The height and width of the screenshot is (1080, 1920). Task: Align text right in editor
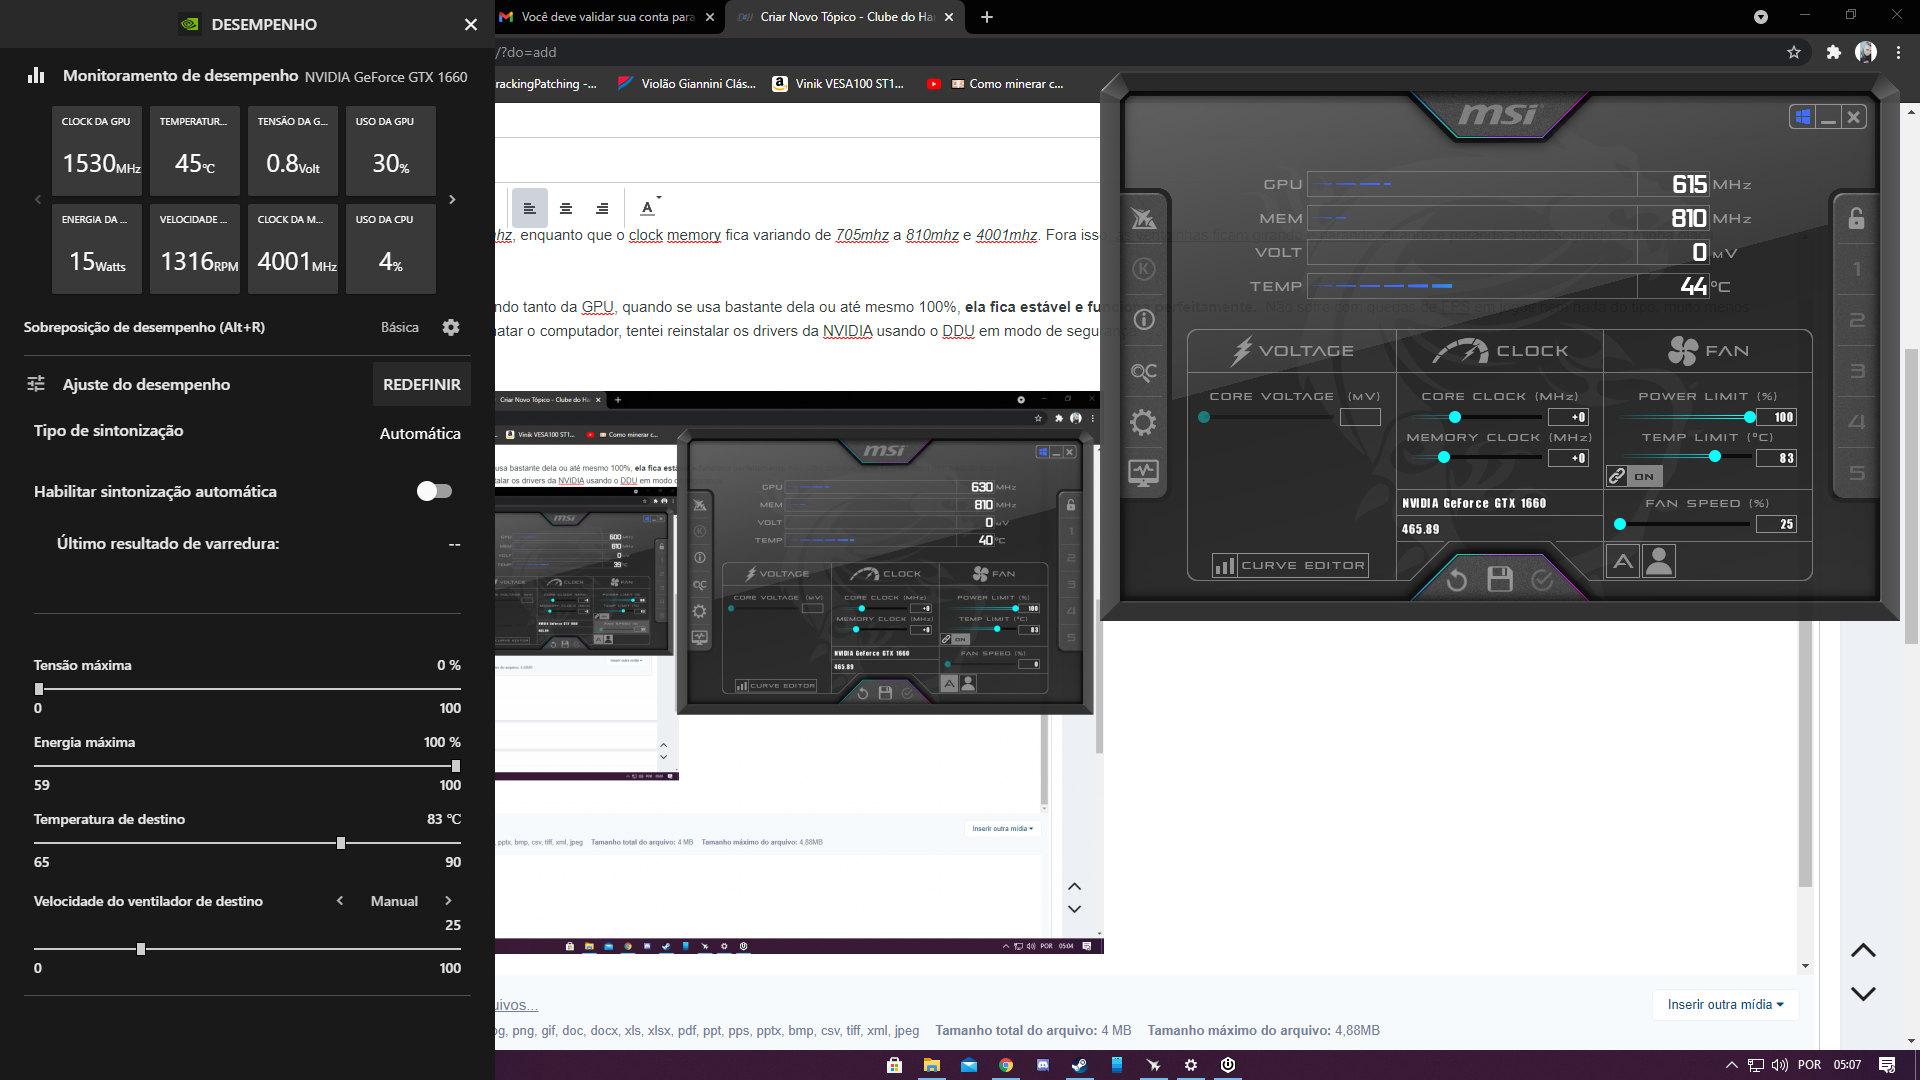coord(602,208)
